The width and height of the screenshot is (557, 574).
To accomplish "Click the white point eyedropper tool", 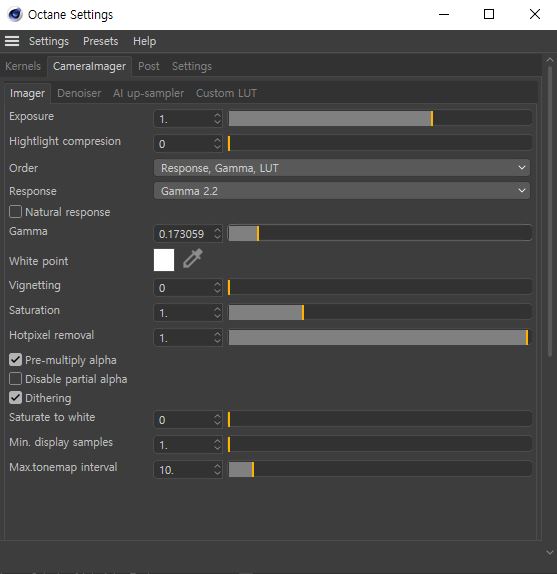I will [x=193, y=258].
